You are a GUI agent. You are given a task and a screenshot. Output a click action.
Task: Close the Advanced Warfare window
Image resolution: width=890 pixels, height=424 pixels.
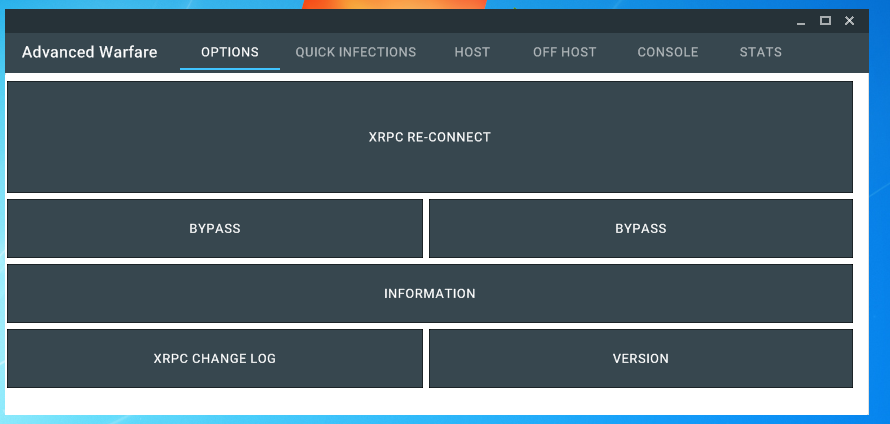(849, 21)
